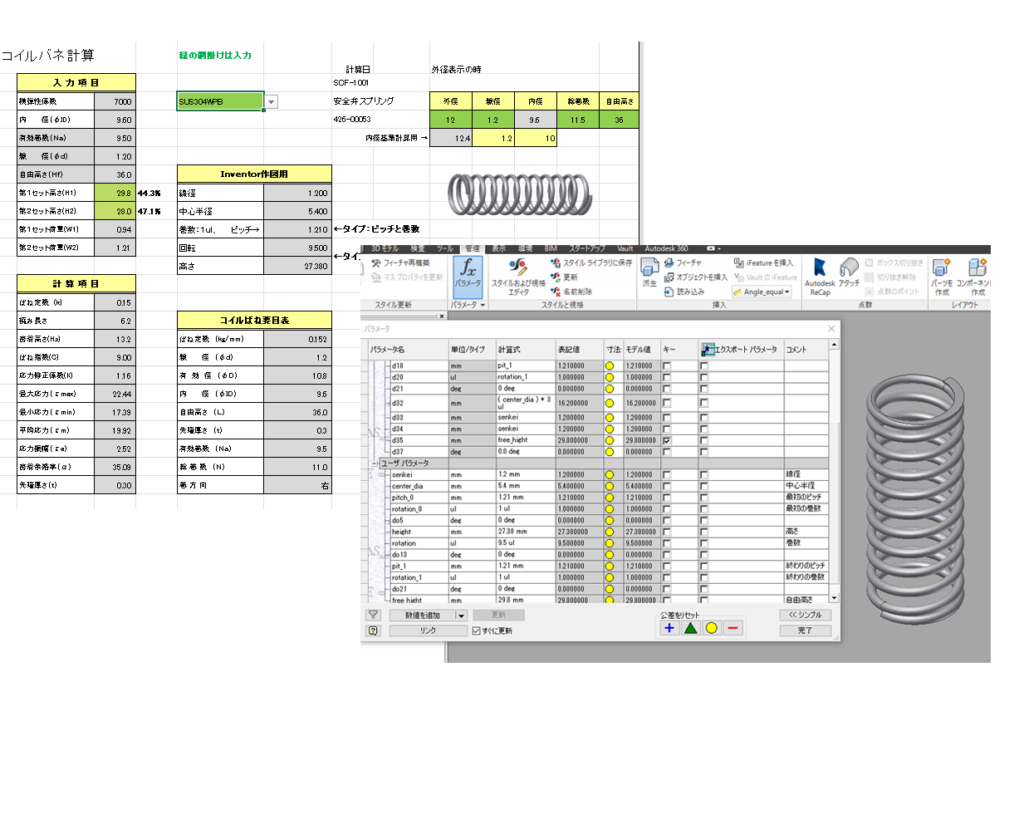
Task: Uncheck the キー checkbox for d35
Action: click(x=667, y=440)
